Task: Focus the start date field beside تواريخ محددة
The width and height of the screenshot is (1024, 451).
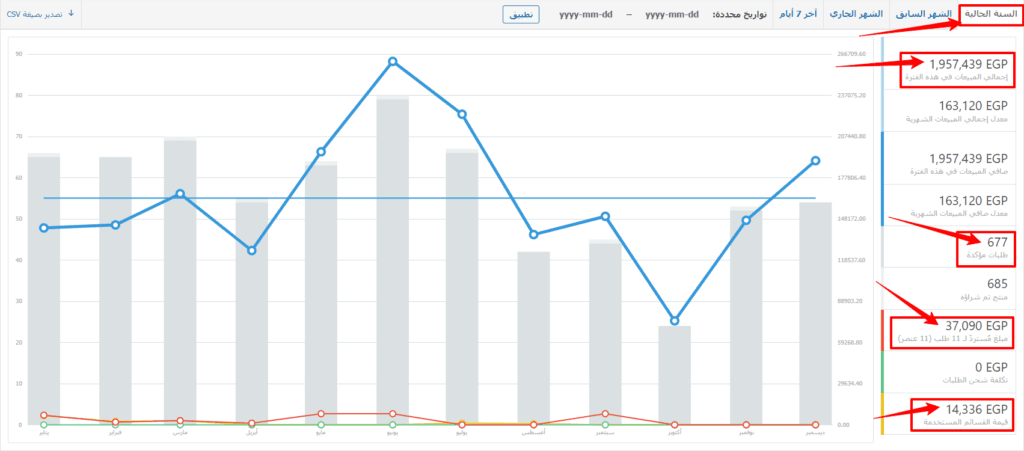Action: tap(672, 14)
